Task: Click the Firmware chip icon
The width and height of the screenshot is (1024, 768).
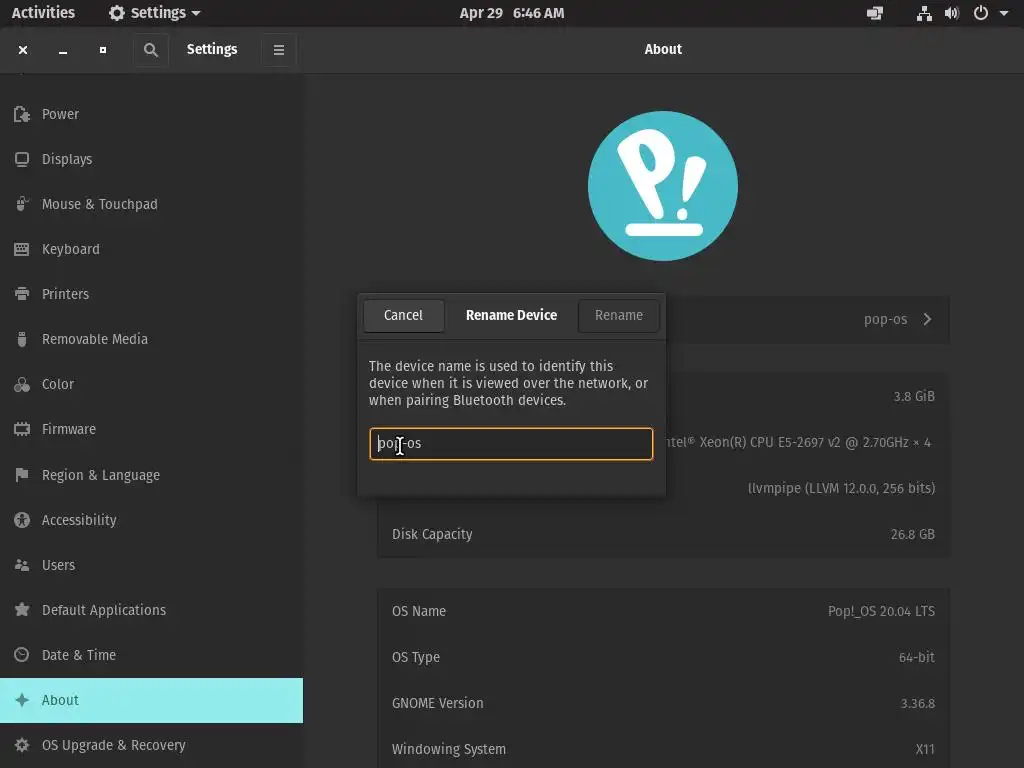Action: coord(22,429)
